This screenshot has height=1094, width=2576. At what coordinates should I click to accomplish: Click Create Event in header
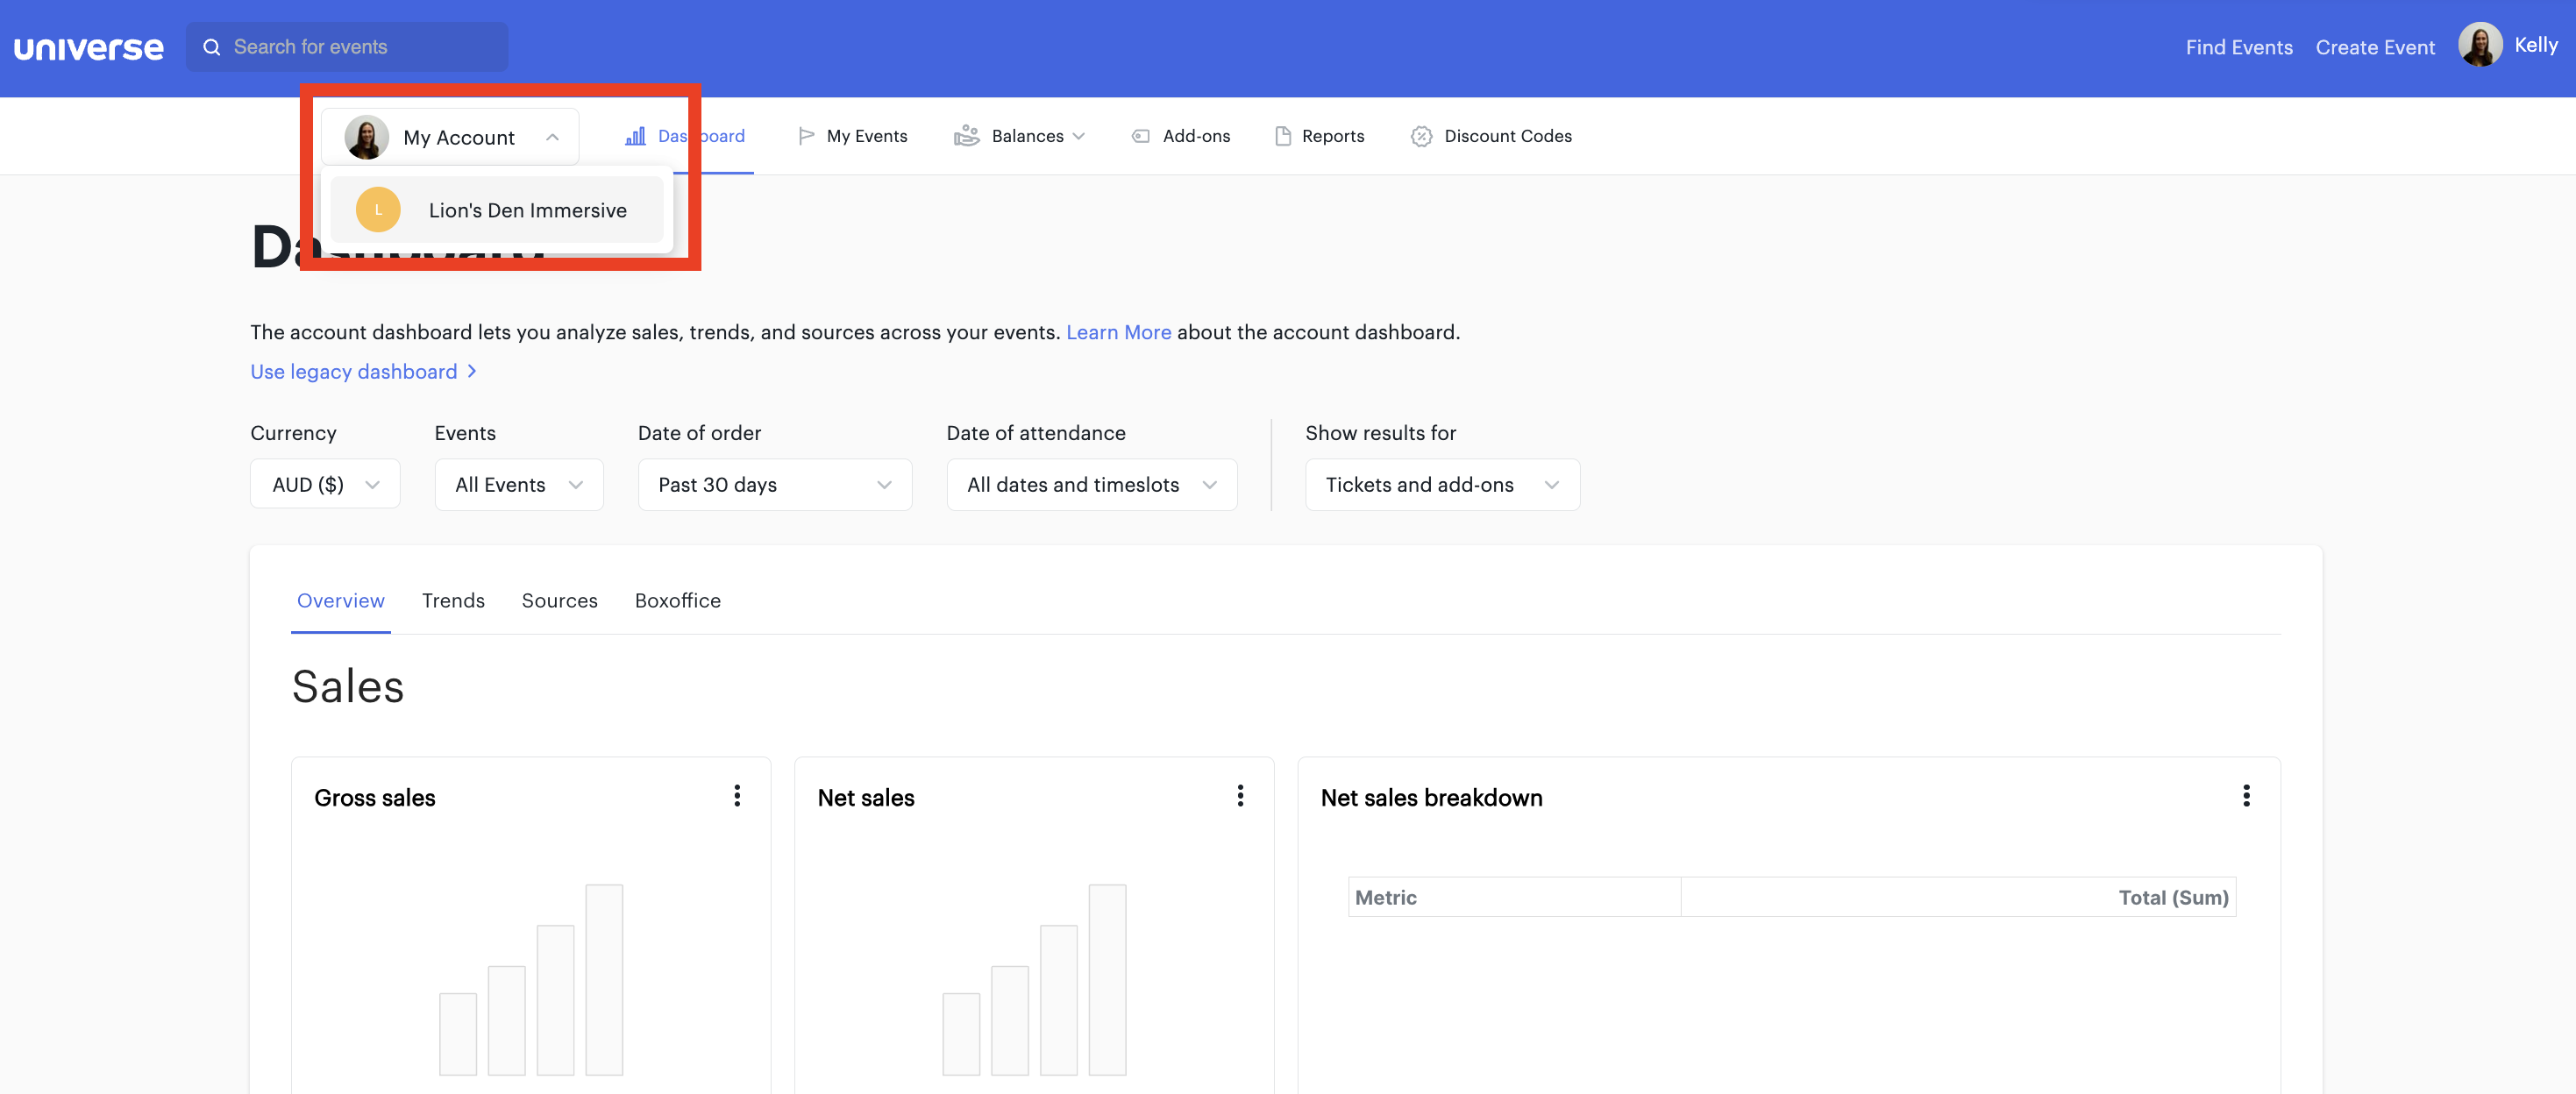pyautogui.click(x=2375, y=47)
